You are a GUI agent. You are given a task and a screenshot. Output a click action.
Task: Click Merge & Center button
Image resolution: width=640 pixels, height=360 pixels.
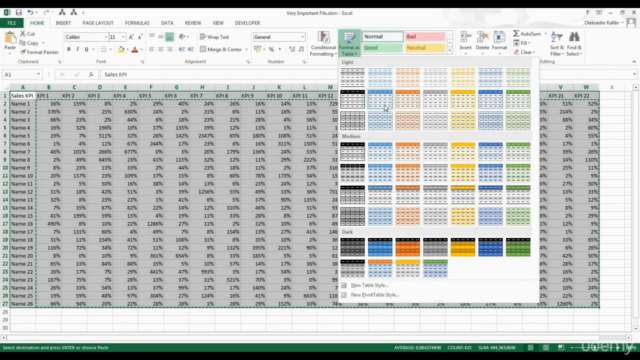pyautogui.click(x=221, y=49)
